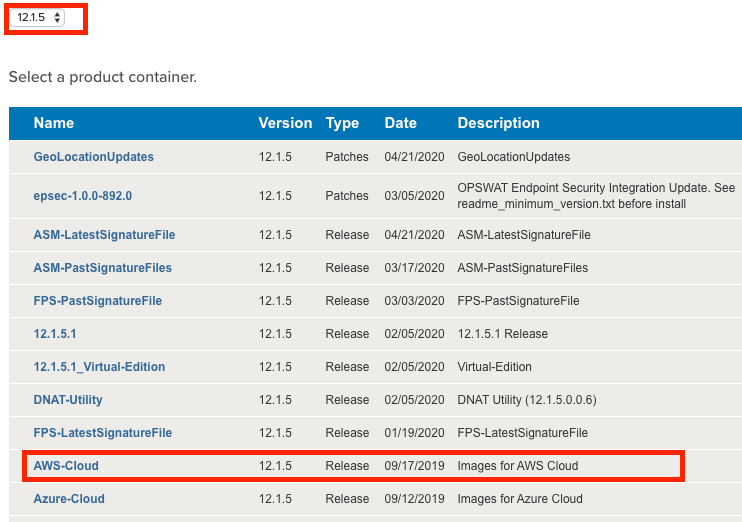Click the Name column header

pos(54,123)
